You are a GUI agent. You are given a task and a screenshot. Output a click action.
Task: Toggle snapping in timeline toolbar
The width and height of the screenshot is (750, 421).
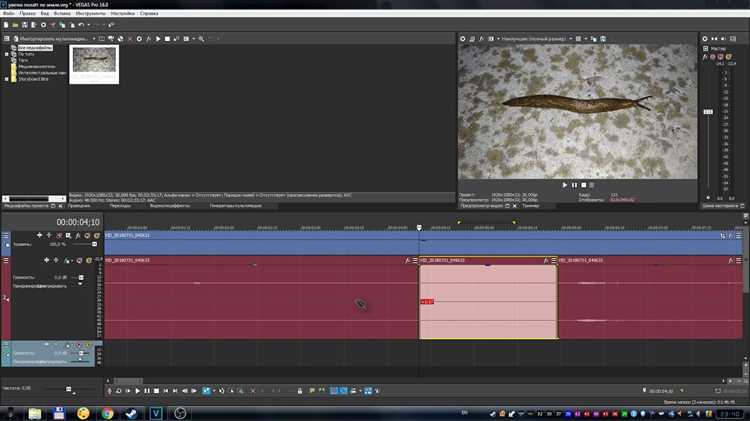pyautogui.click(x=334, y=391)
